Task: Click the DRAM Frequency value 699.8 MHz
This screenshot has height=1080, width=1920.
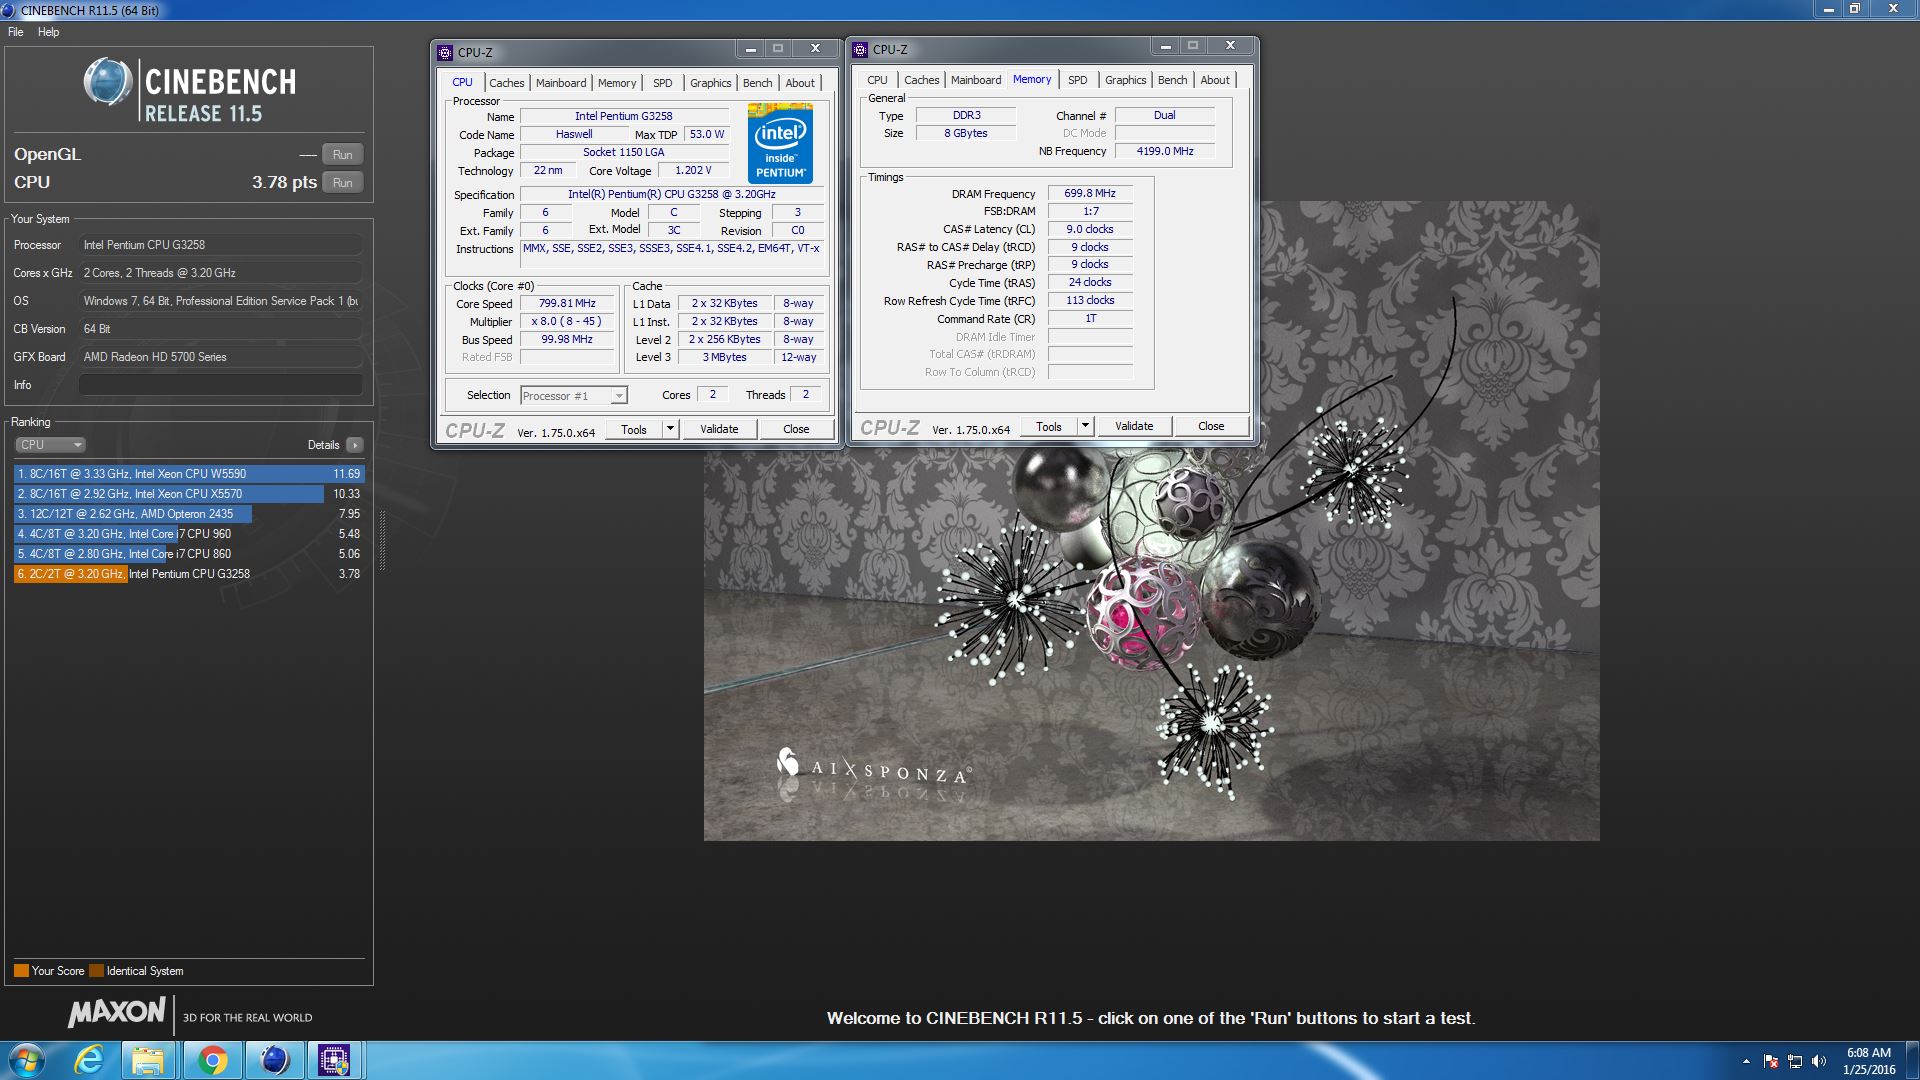Action: coord(1089,194)
